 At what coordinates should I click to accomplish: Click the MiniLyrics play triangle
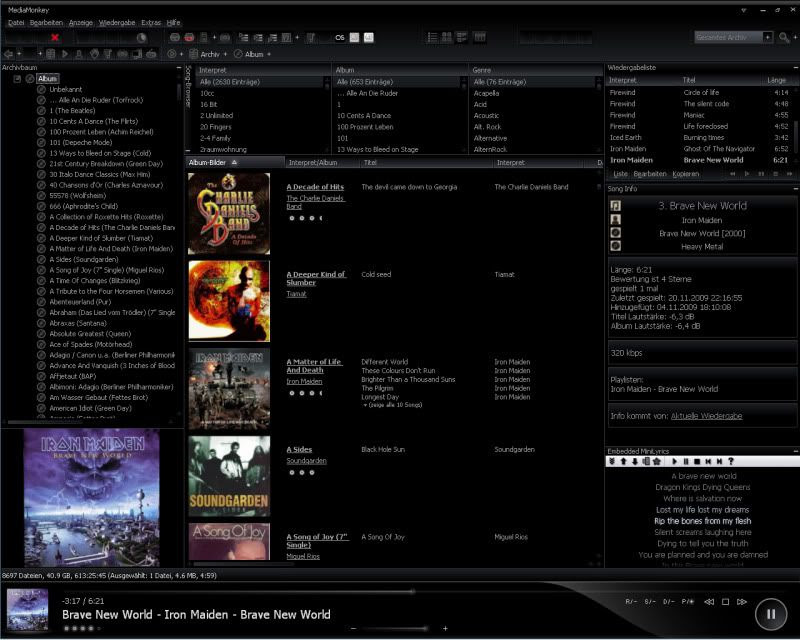pos(674,461)
